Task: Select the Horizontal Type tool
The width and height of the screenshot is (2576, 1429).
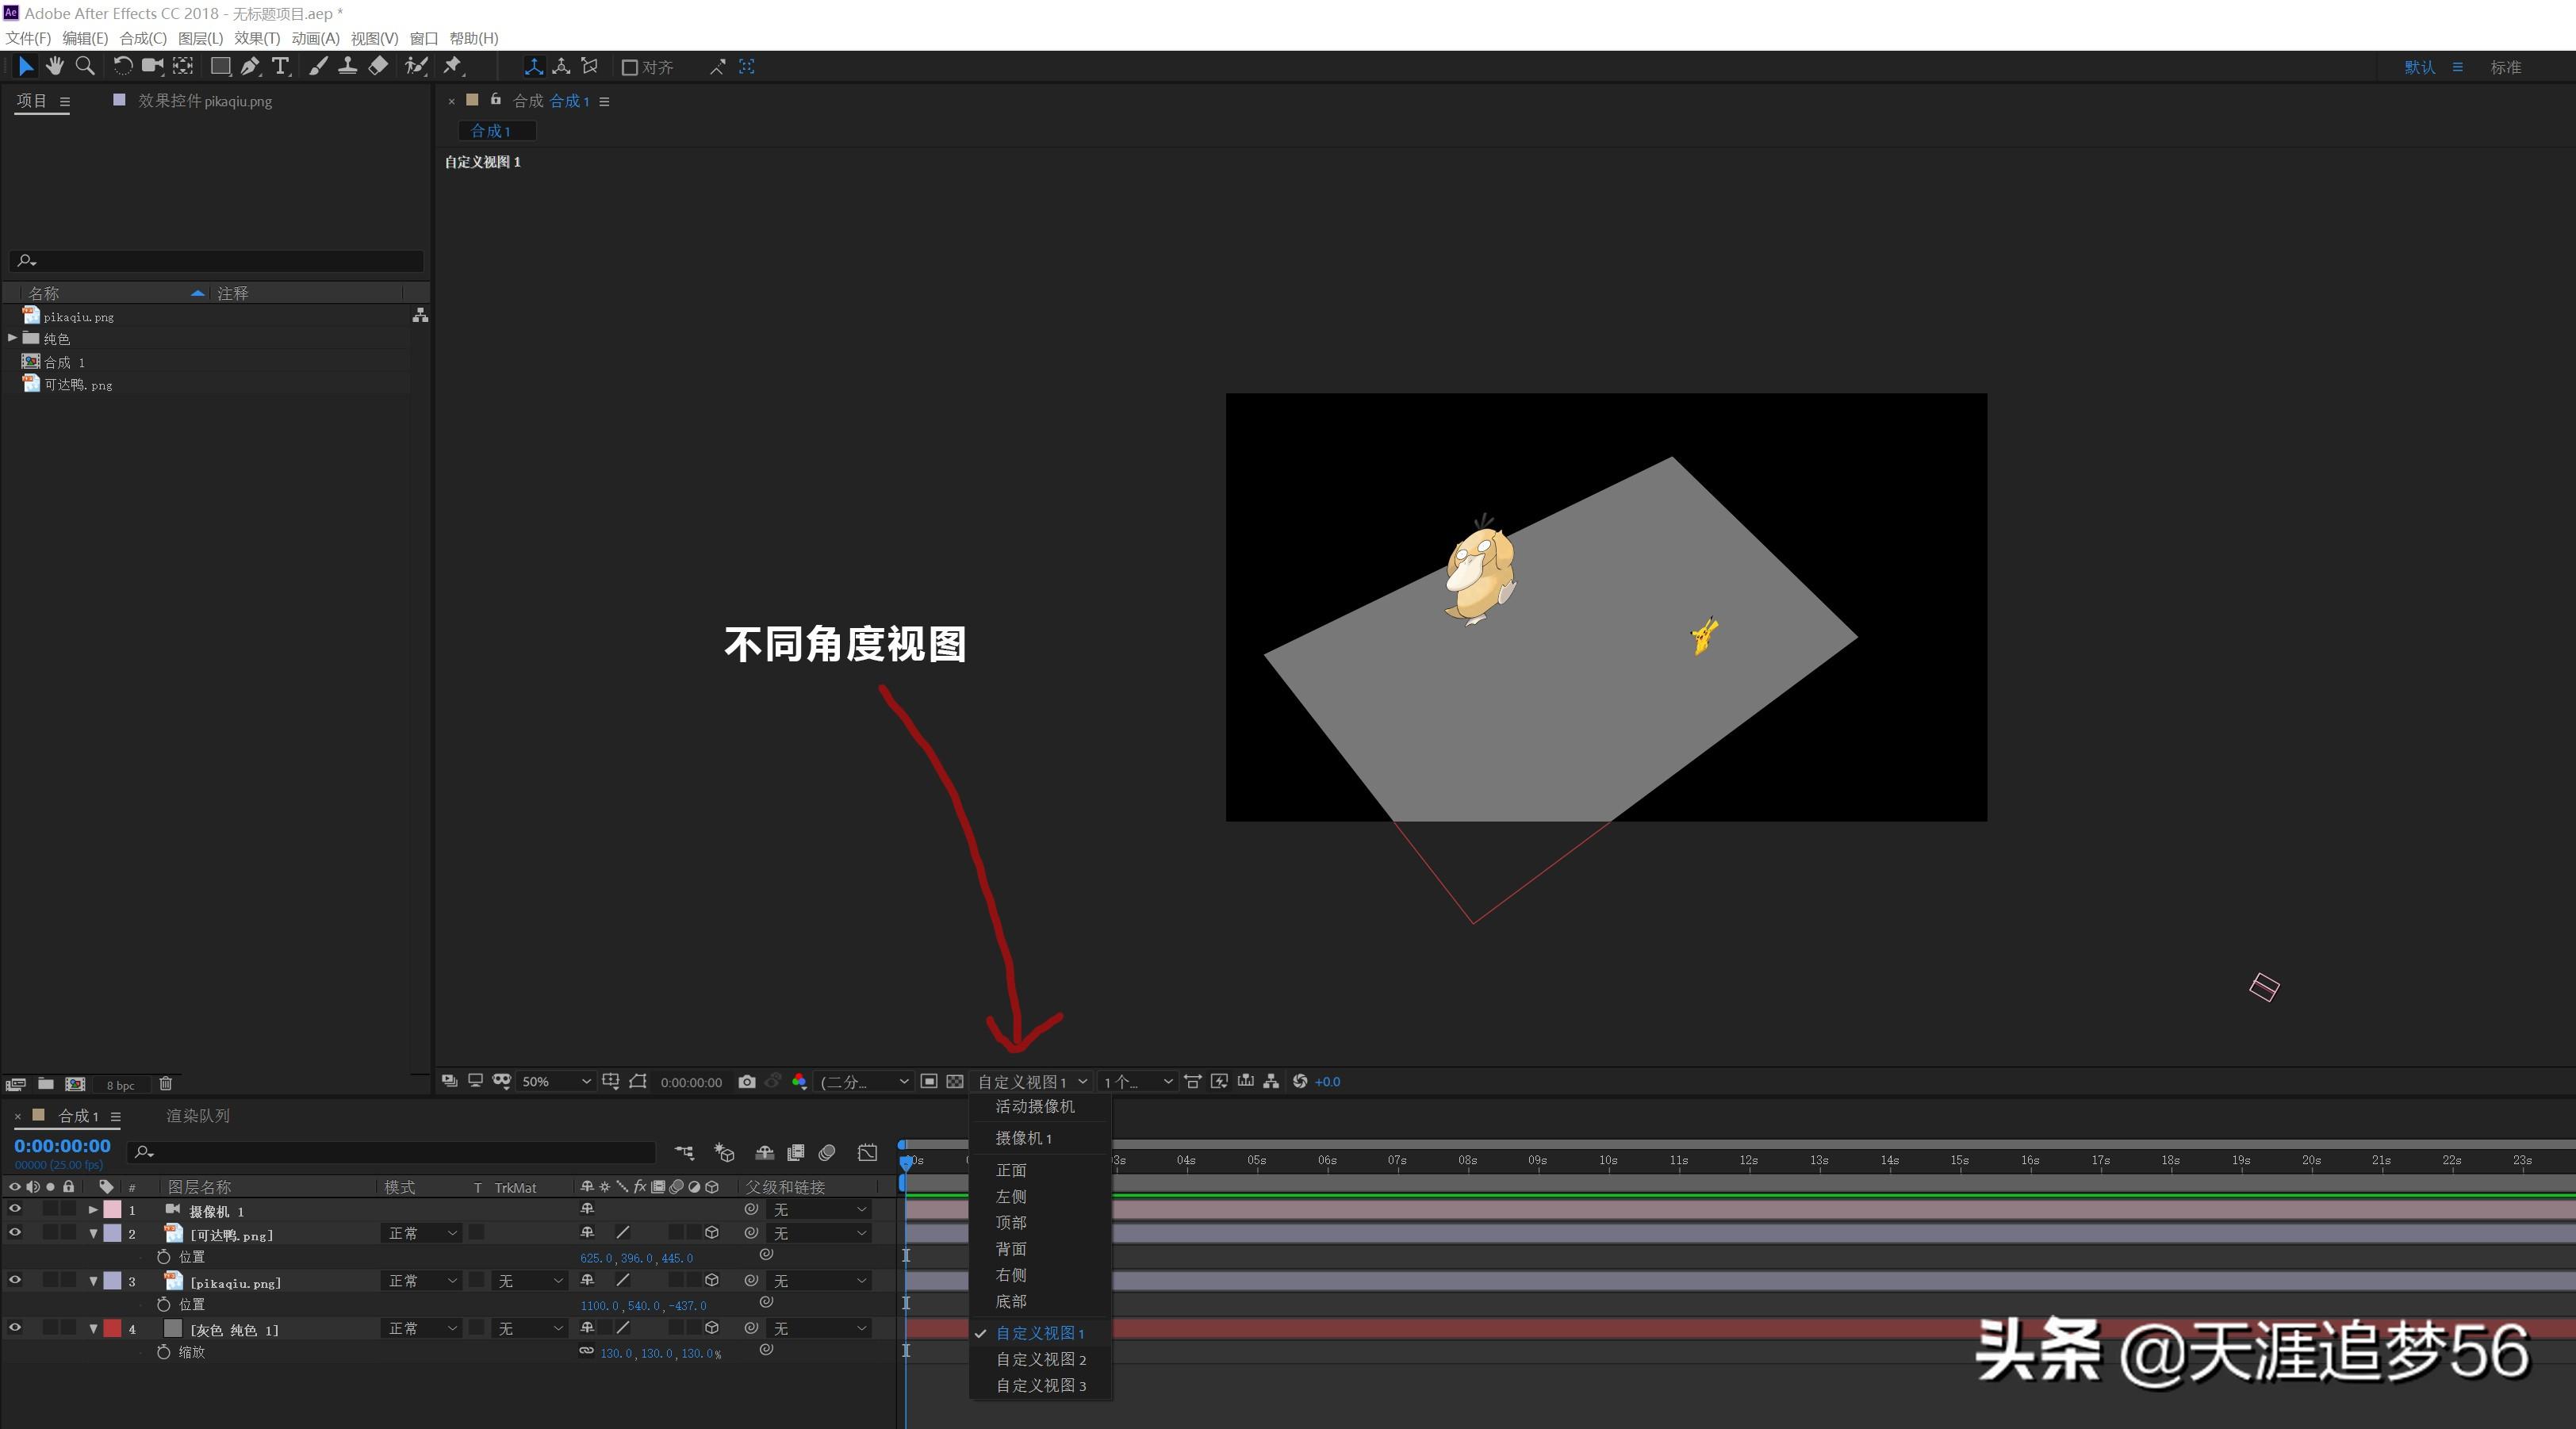Action: point(280,66)
